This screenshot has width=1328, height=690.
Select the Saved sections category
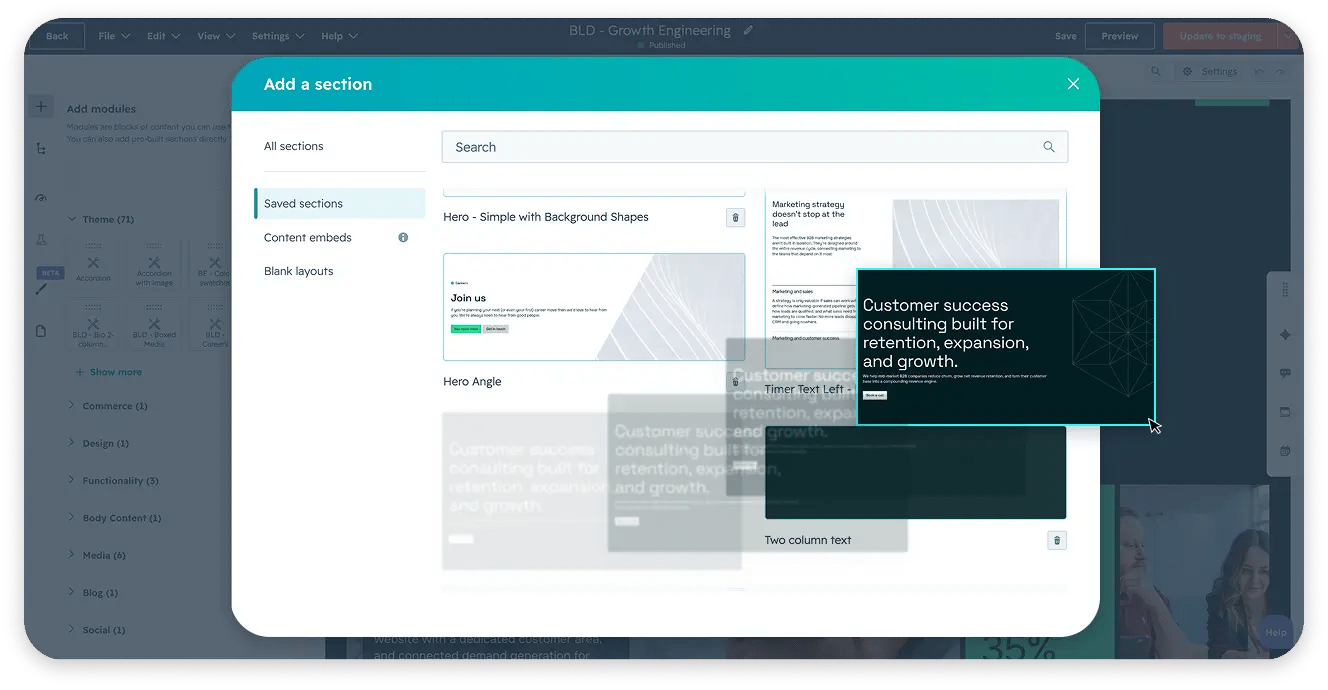coord(340,203)
